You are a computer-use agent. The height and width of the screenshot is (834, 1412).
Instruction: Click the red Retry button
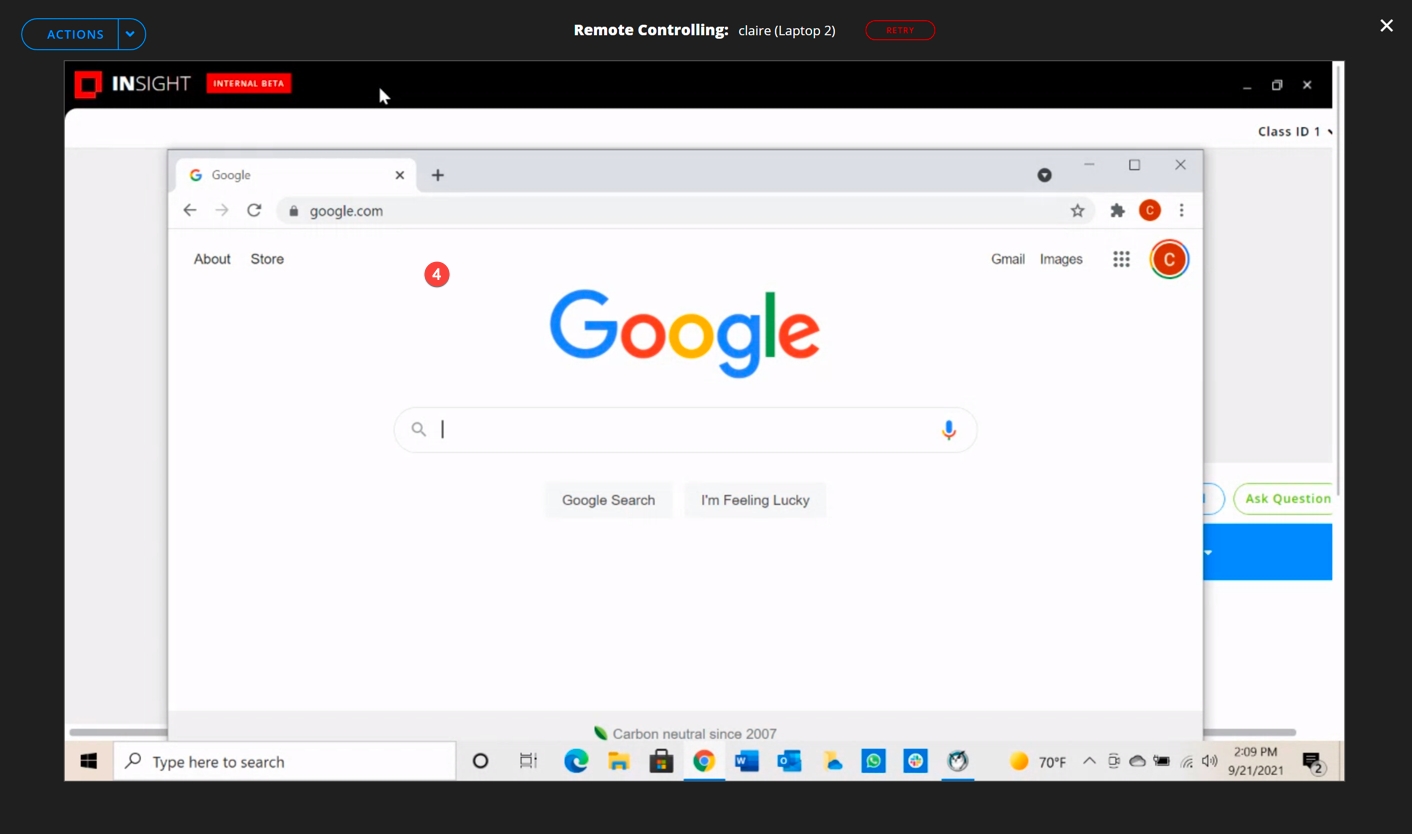point(900,30)
